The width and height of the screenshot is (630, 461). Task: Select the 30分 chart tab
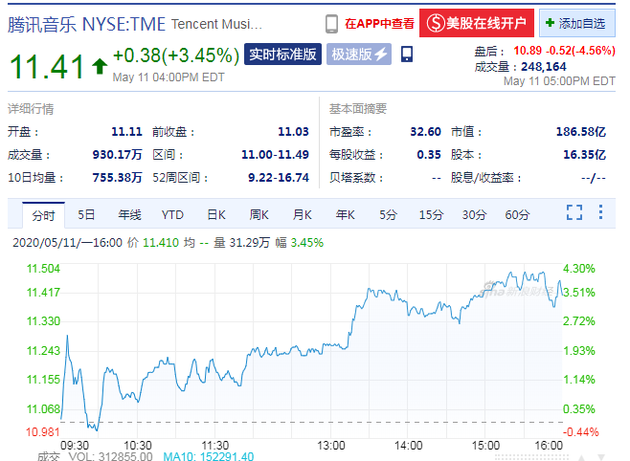tap(474, 215)
